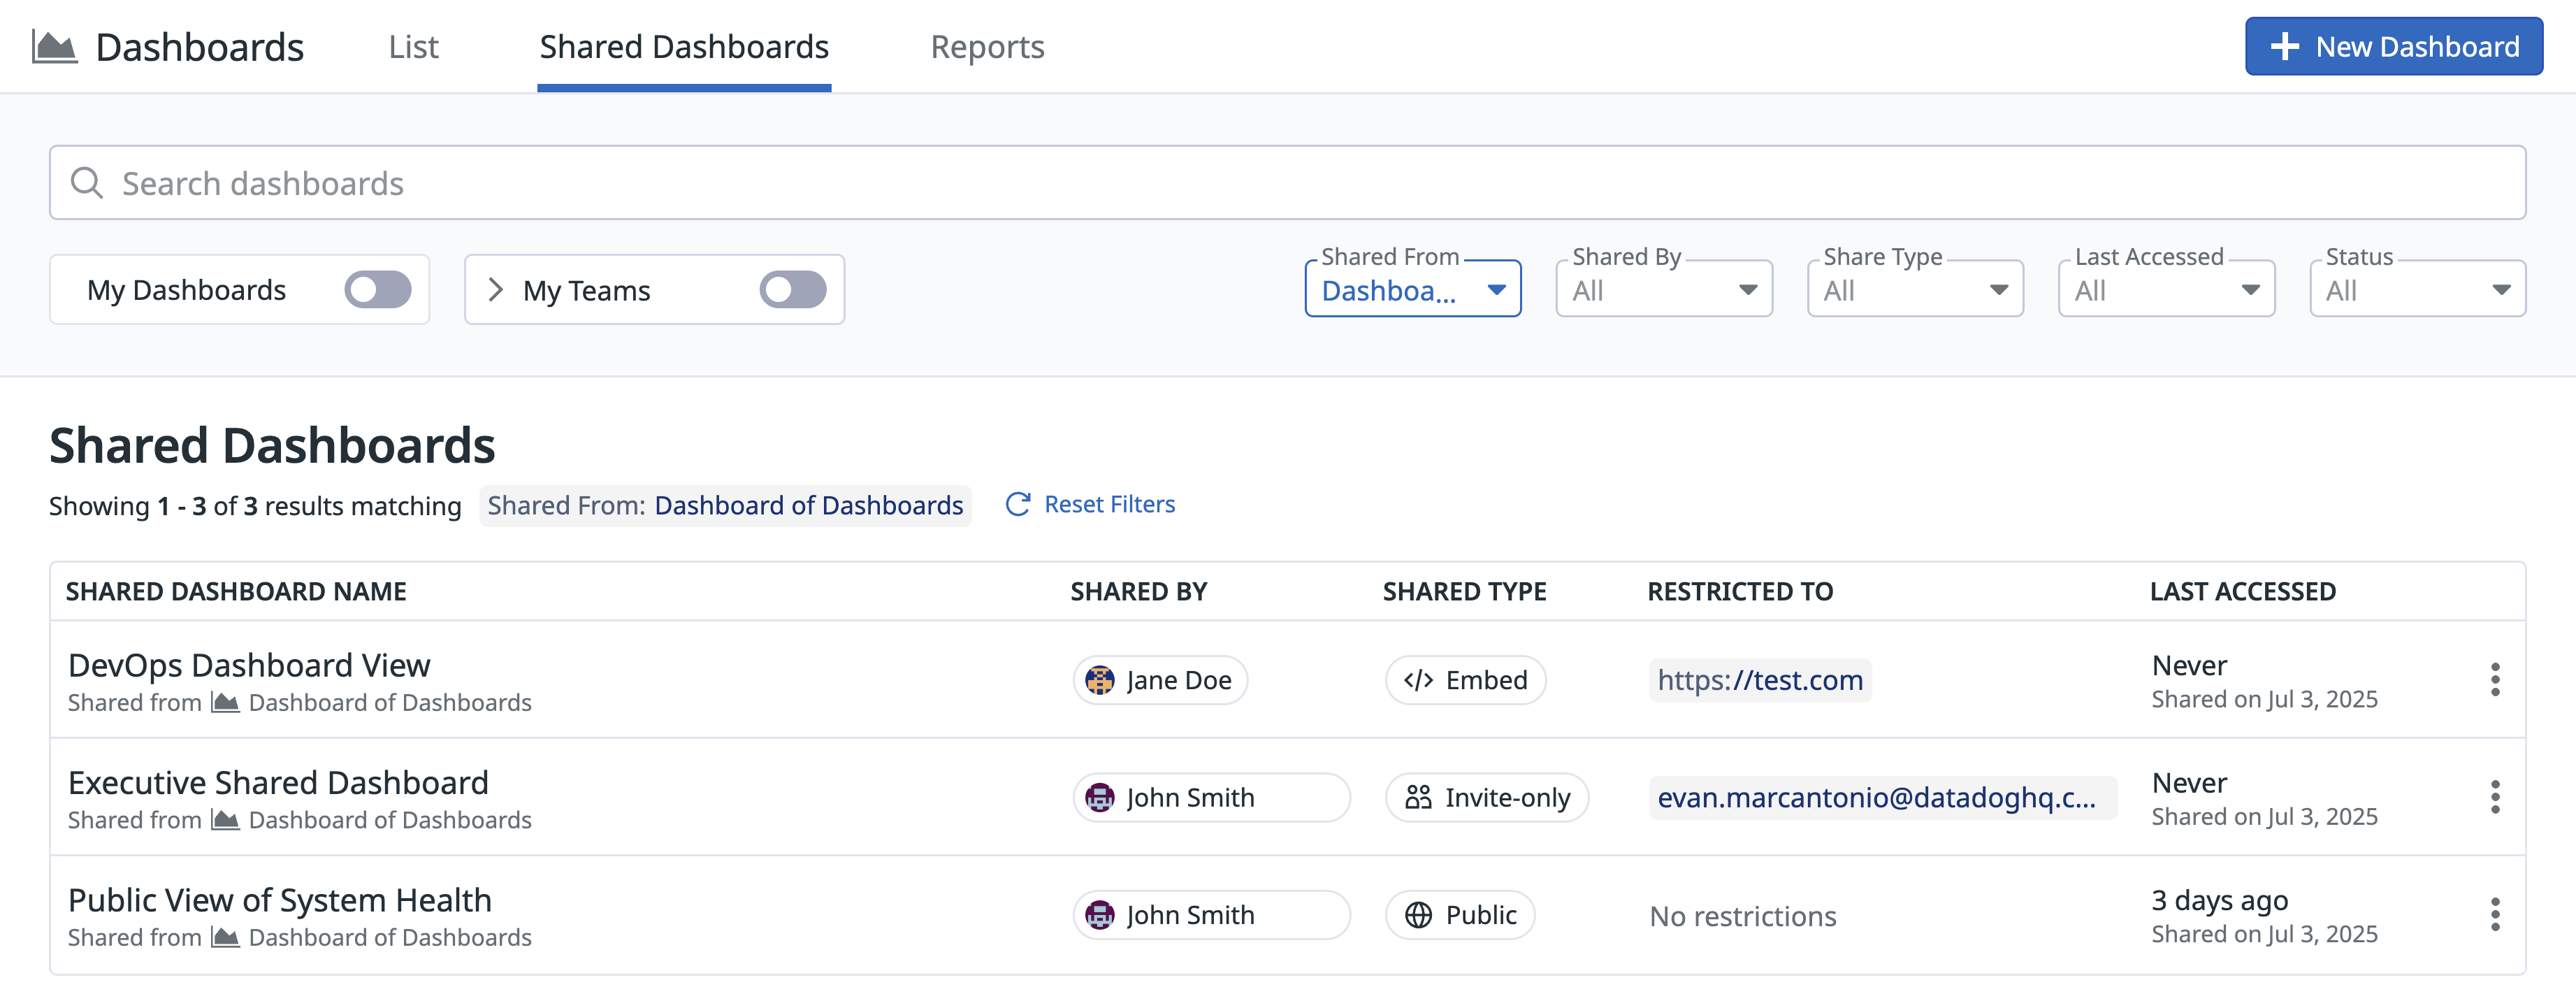Click 'Dashboard of Dashboards' under Public View of System Health
2576x987 pixels.
(x=390, y=937)
